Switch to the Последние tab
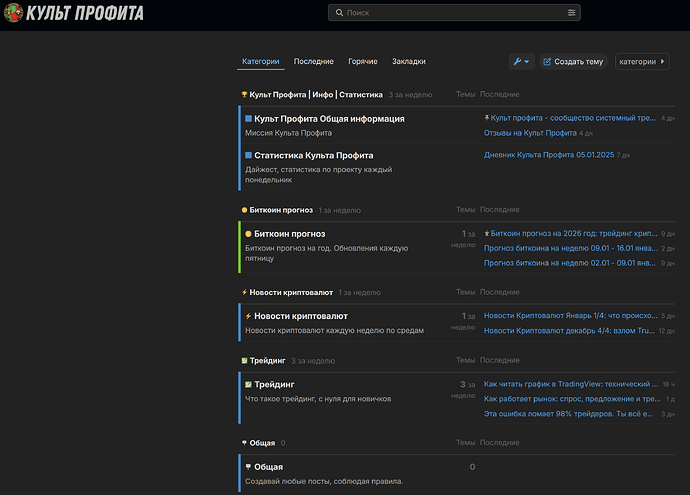 click(313, 62)
